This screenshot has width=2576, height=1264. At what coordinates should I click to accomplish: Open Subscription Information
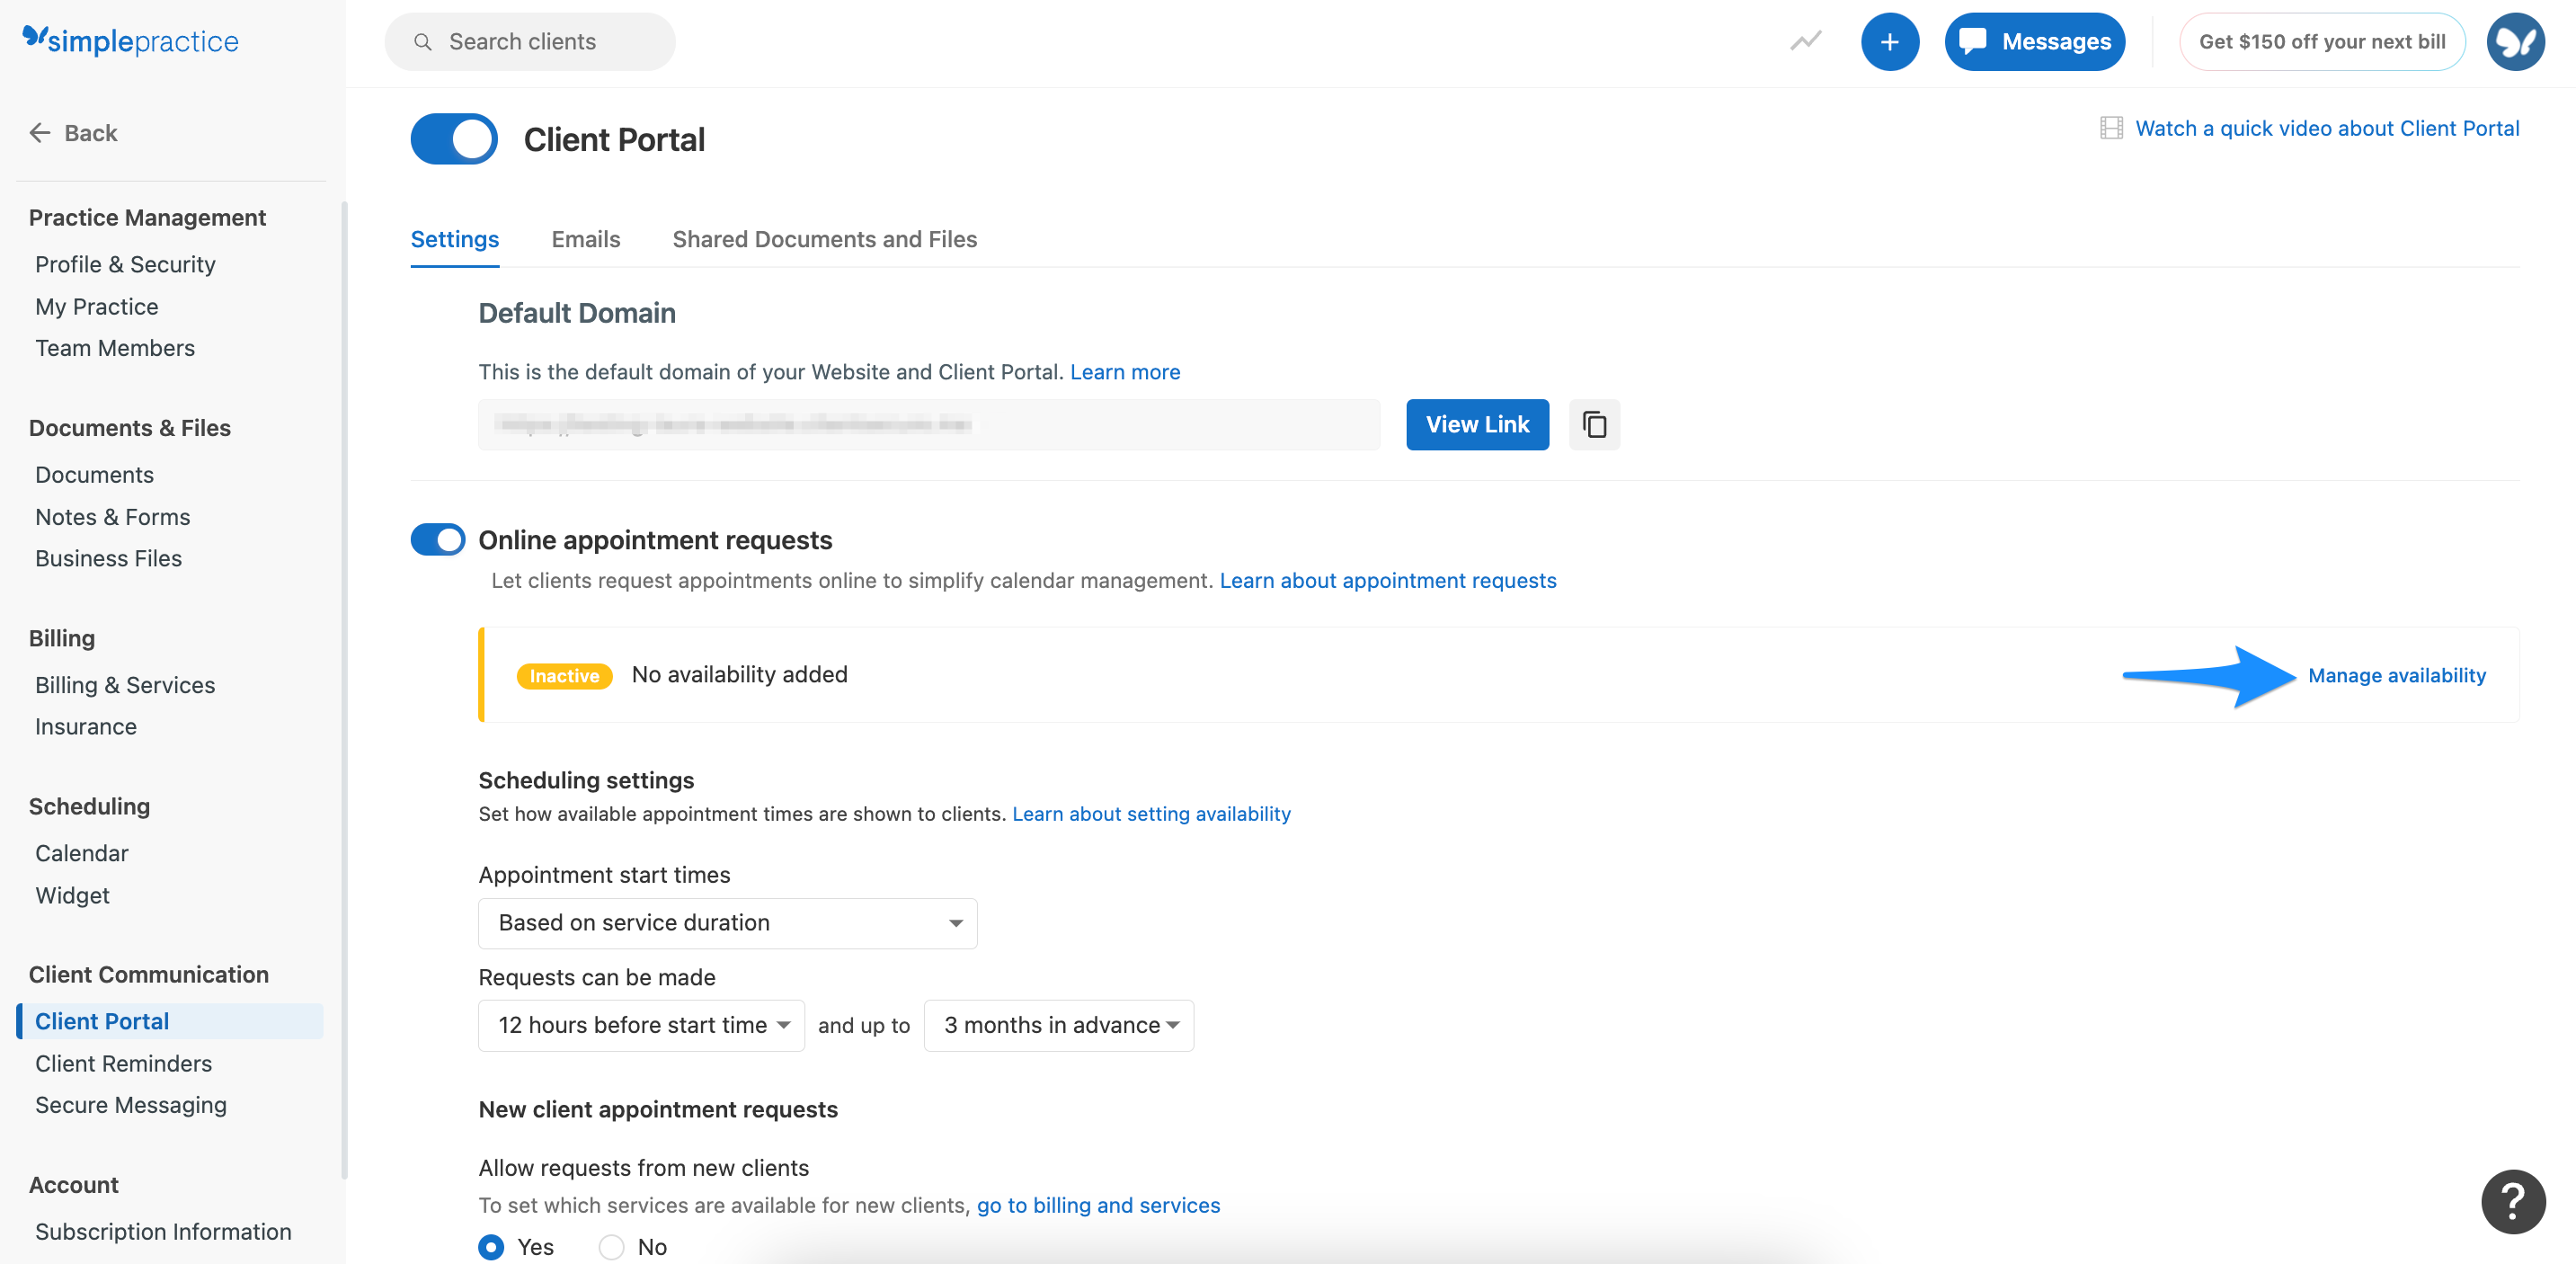point(163,1232)
